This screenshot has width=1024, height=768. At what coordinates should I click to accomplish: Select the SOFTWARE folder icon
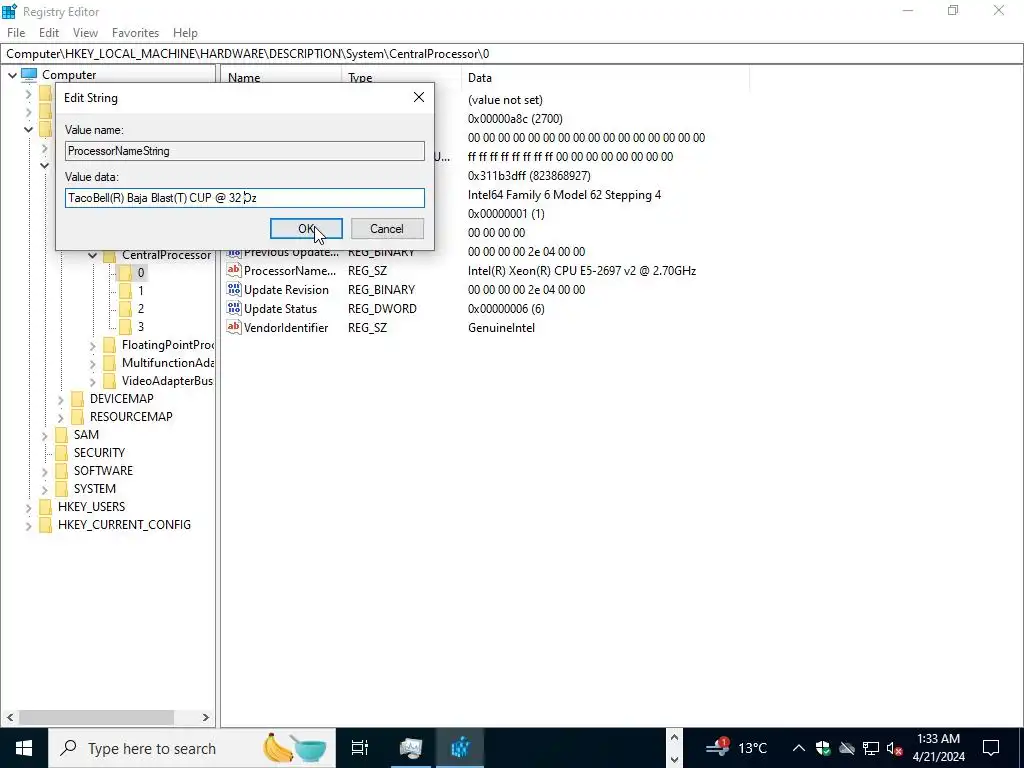tap(61, 471)
